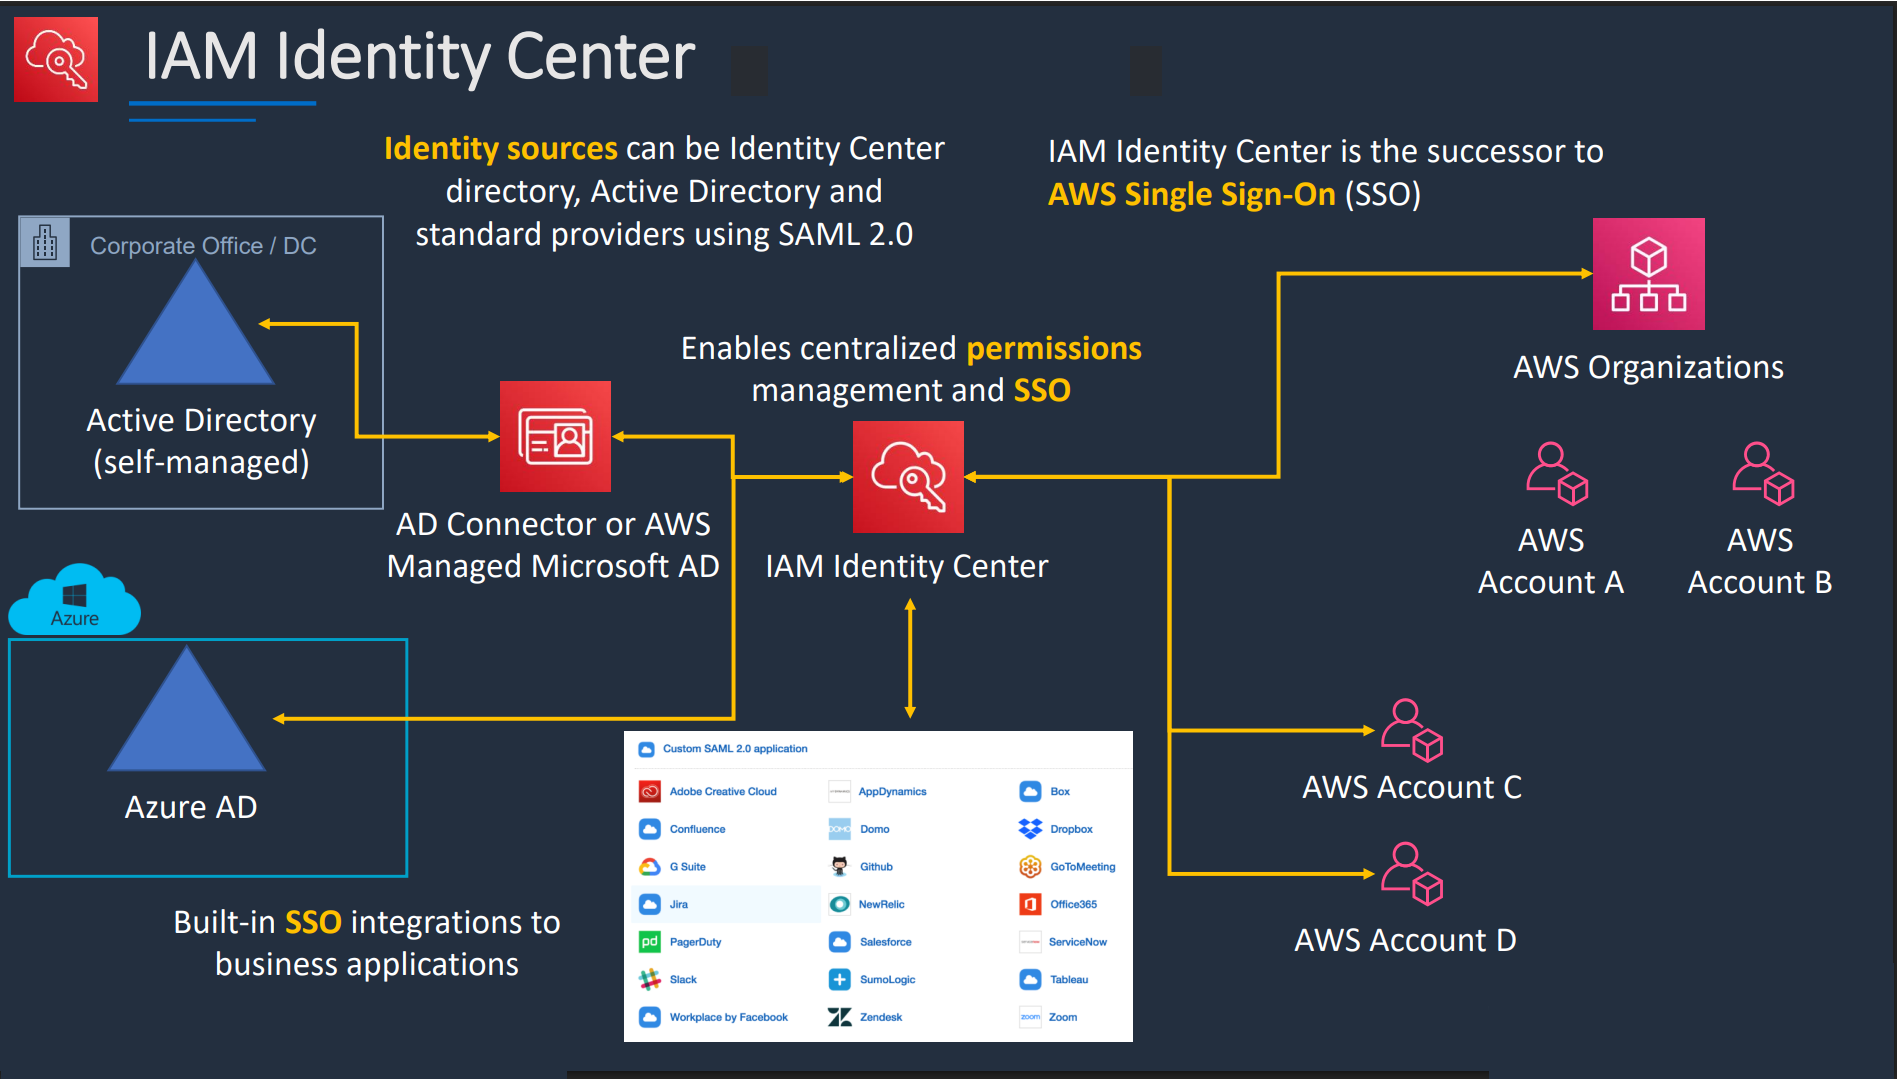Click the Dropbox icon
Screen dimensions: 1898x1079
pos(1030,829)
